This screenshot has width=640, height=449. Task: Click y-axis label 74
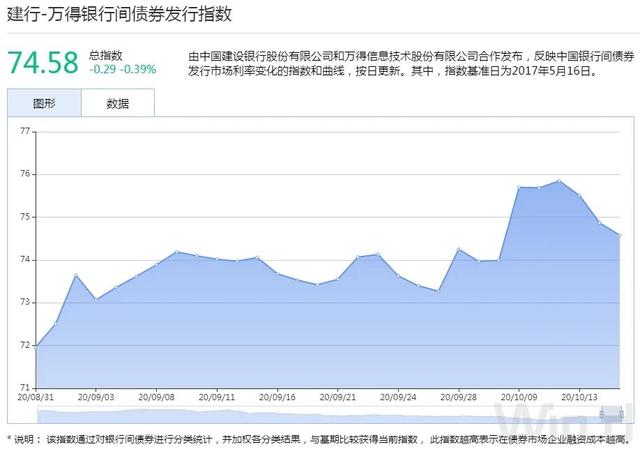(x=25, y=260)
